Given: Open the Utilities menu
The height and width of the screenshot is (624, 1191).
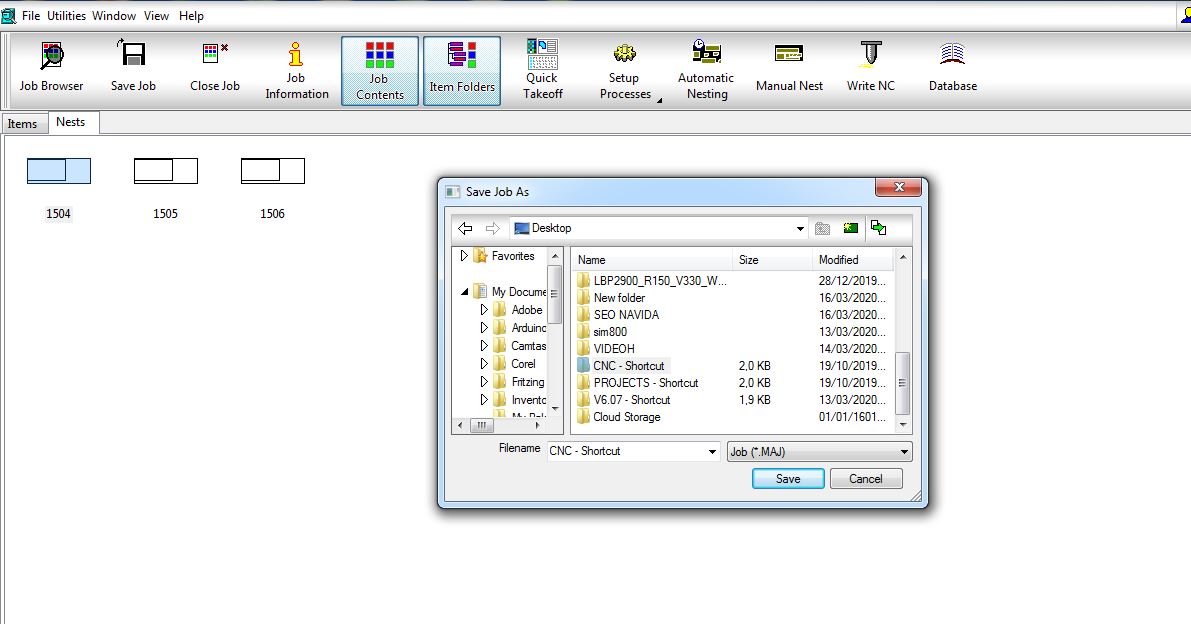Looking at the screenshot, I should point(66,16).
